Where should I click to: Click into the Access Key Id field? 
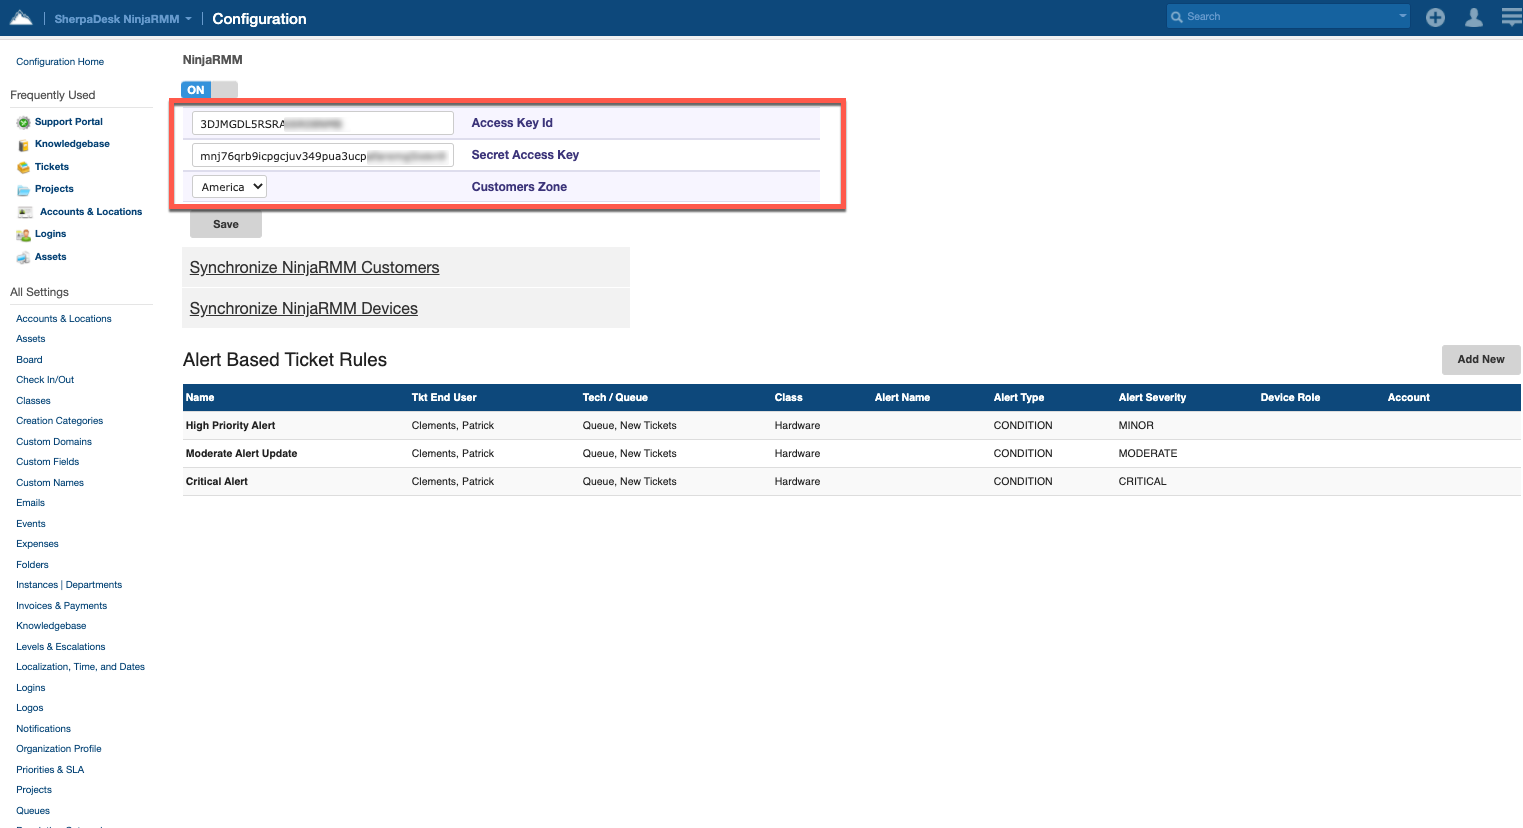click(x=322, y=123)
